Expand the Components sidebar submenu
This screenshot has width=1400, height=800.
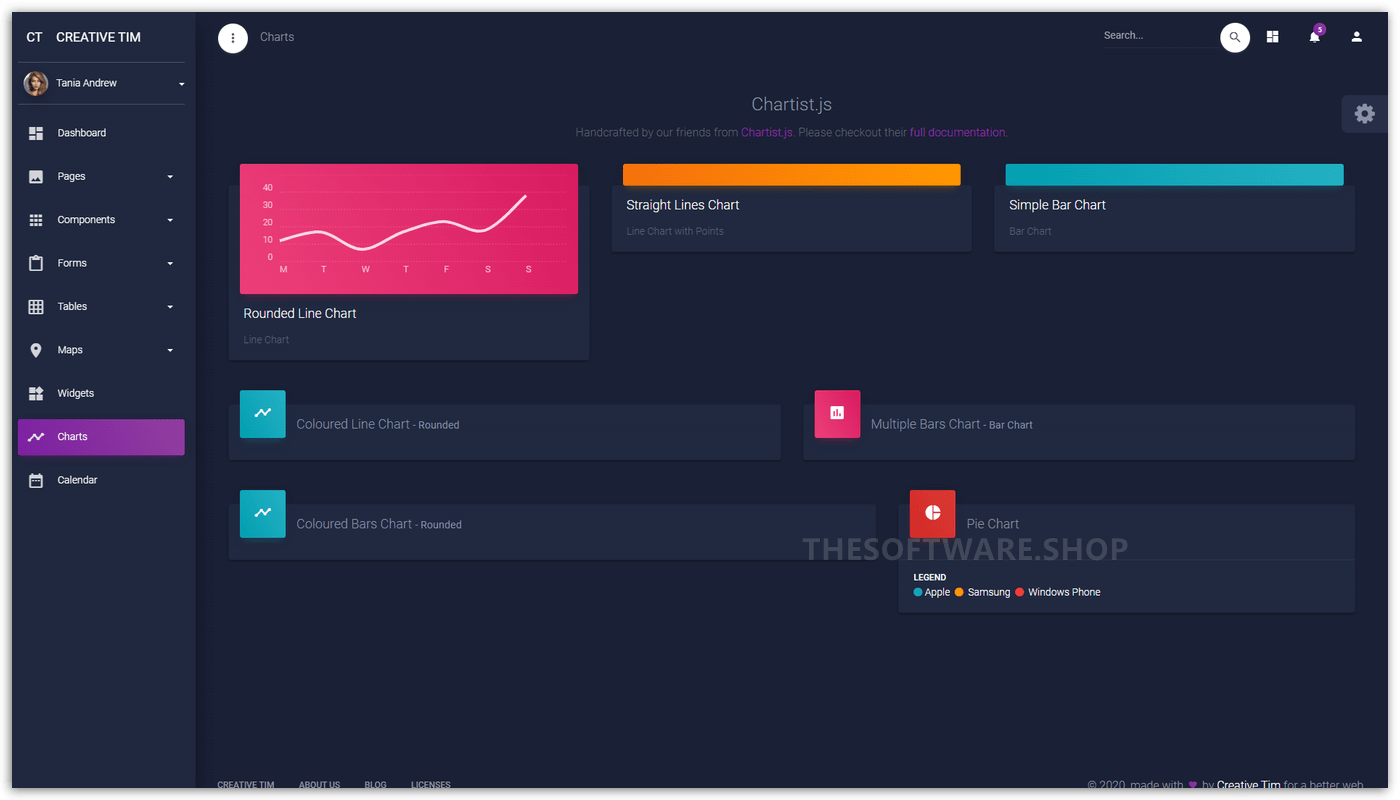tap(101, 220)
